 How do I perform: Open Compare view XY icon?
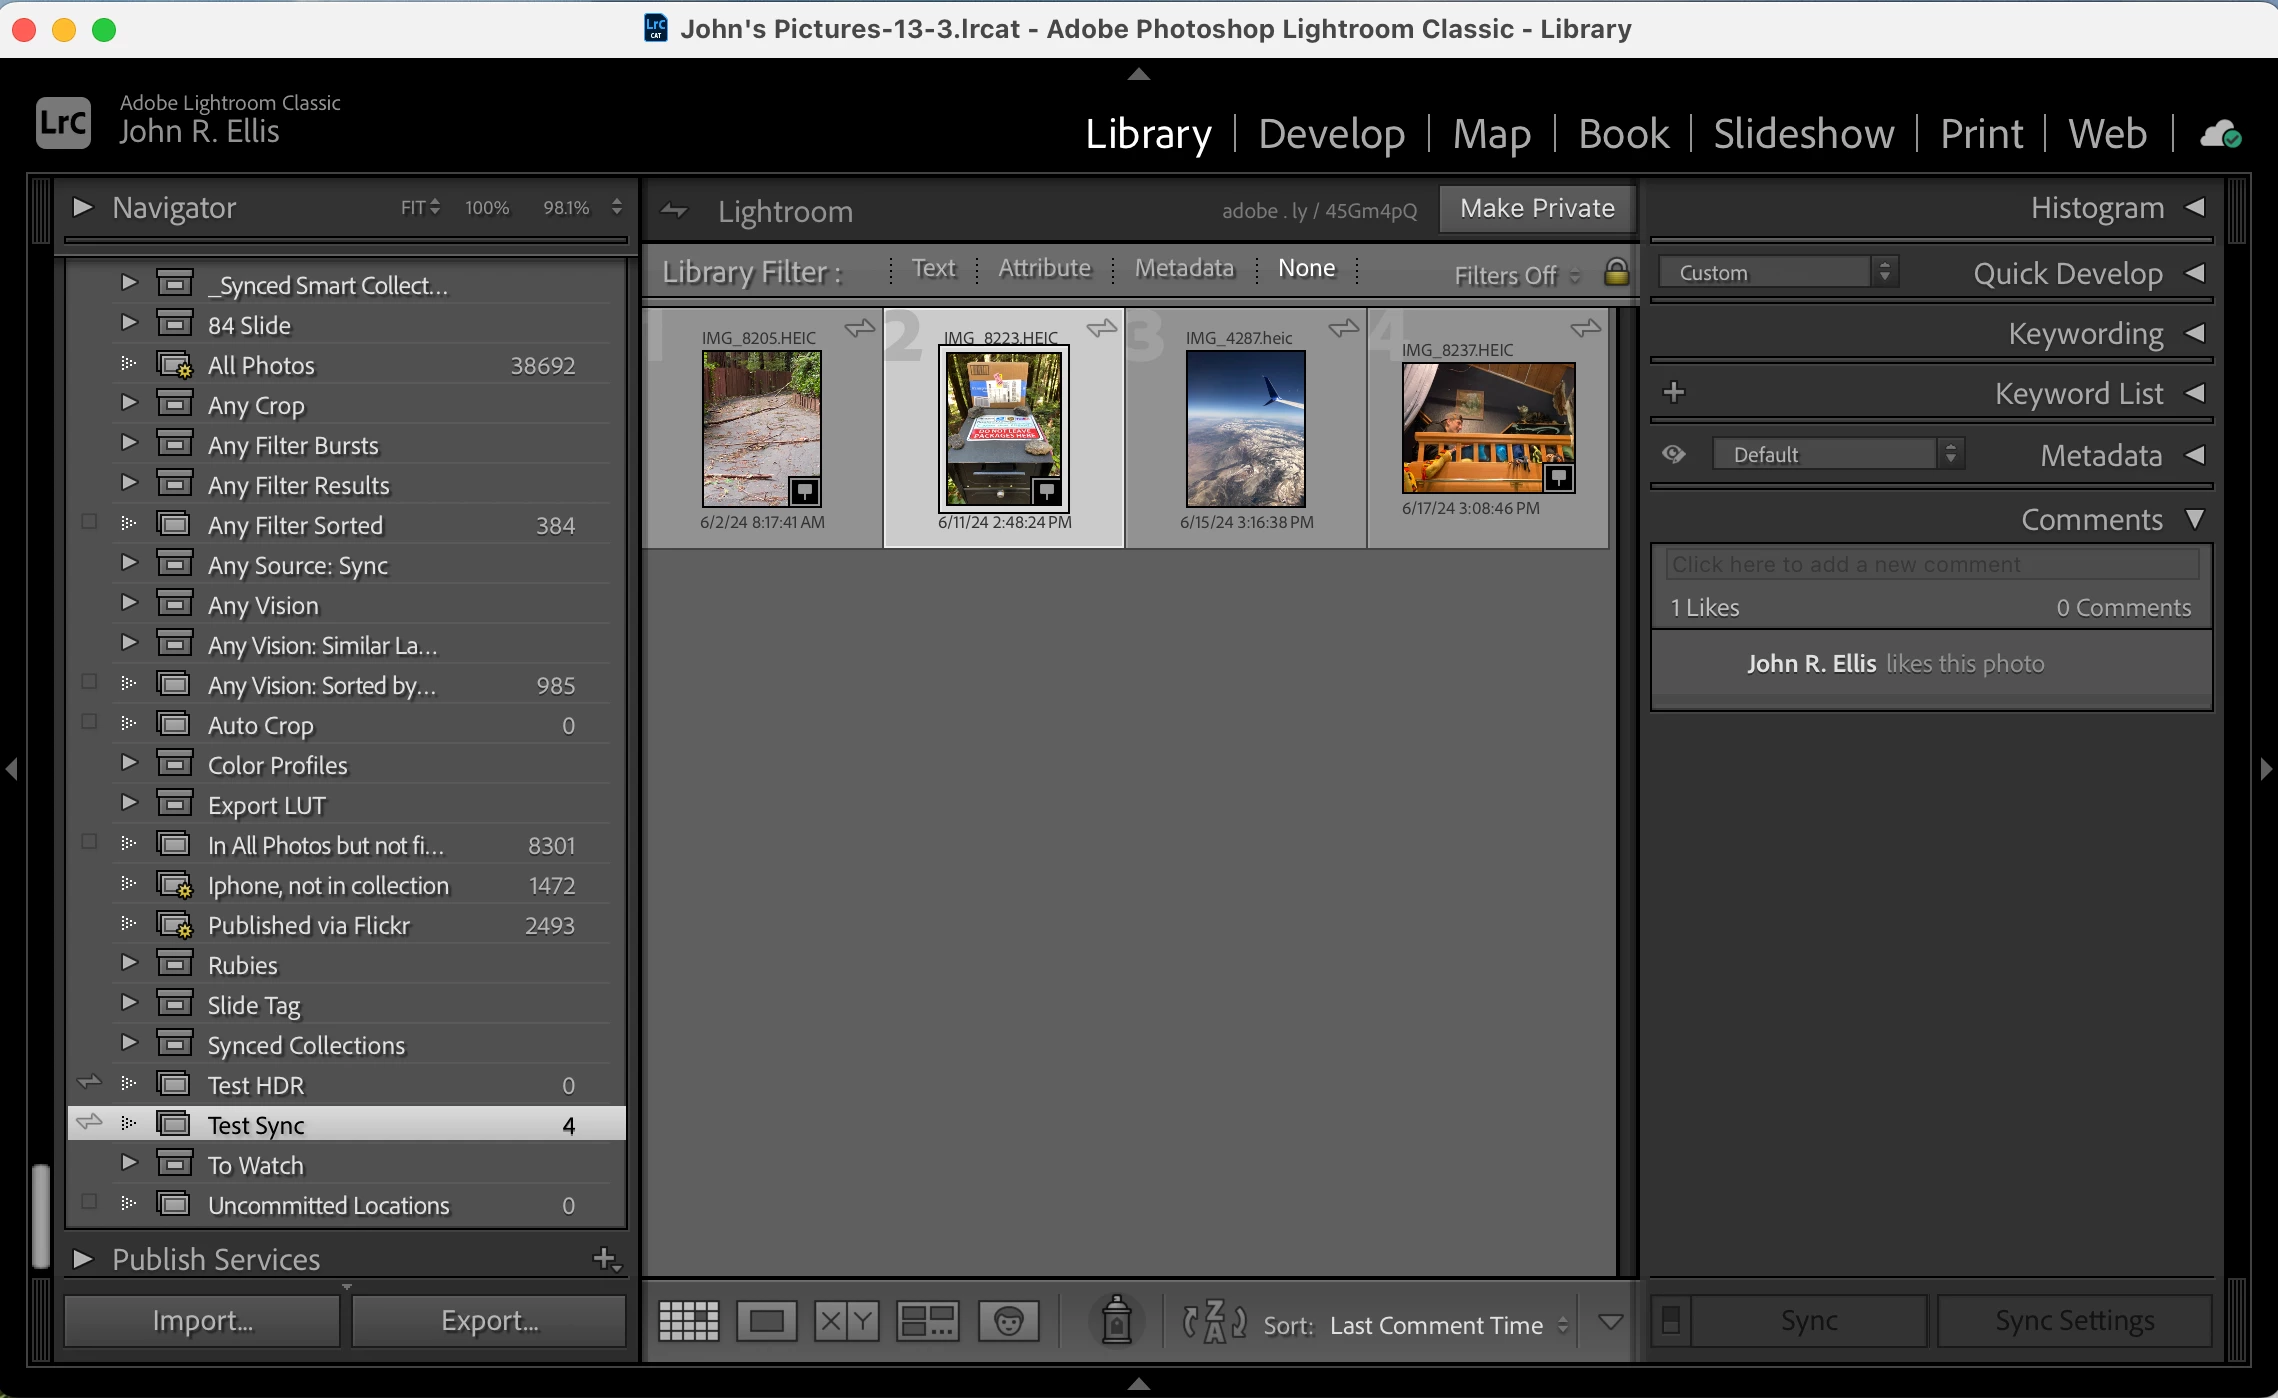(x=846, y=1322)
